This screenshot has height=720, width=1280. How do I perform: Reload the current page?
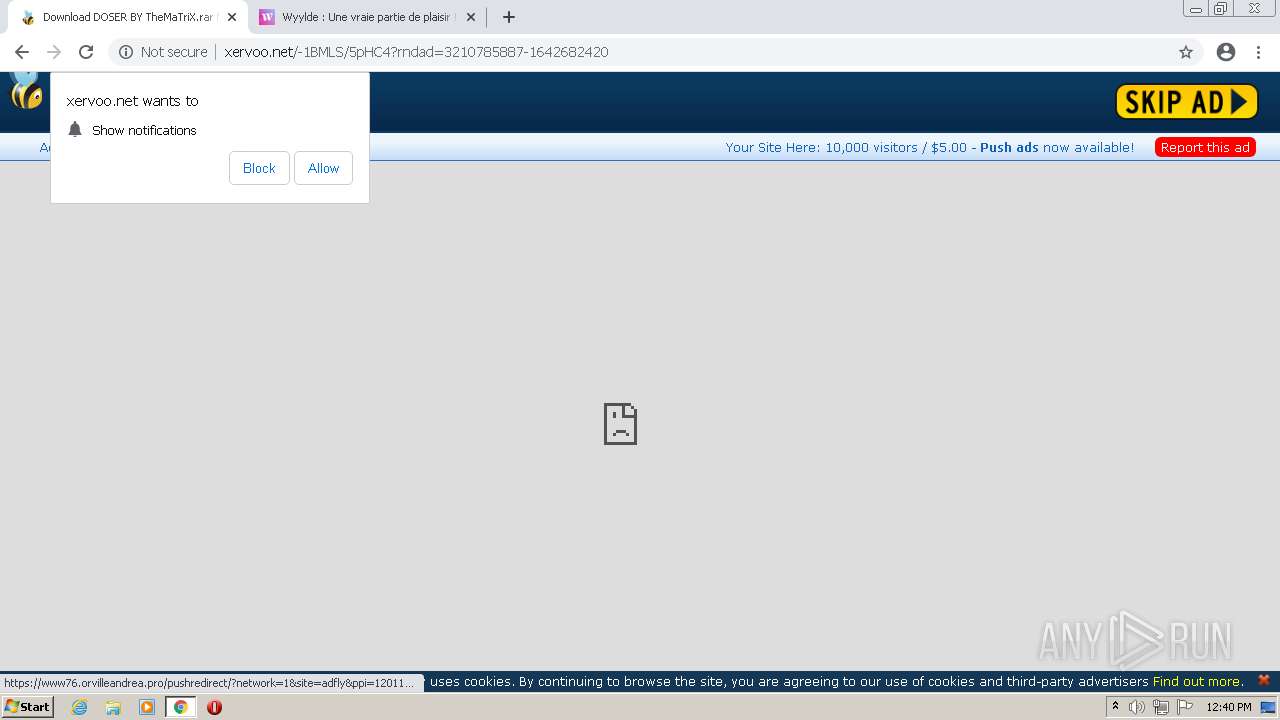coord(86,52)
